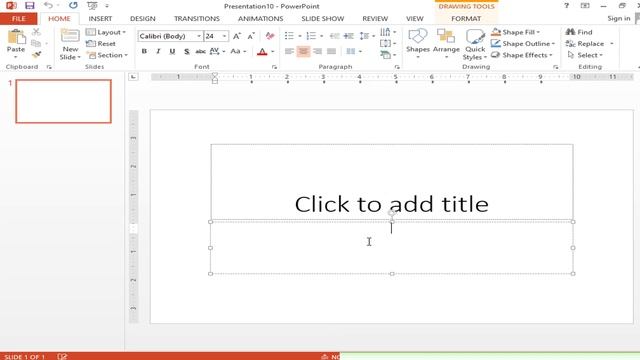The image size is (640, 360).
Task: Open the Arrange objects icon
Action: click(x=446, y=36)
